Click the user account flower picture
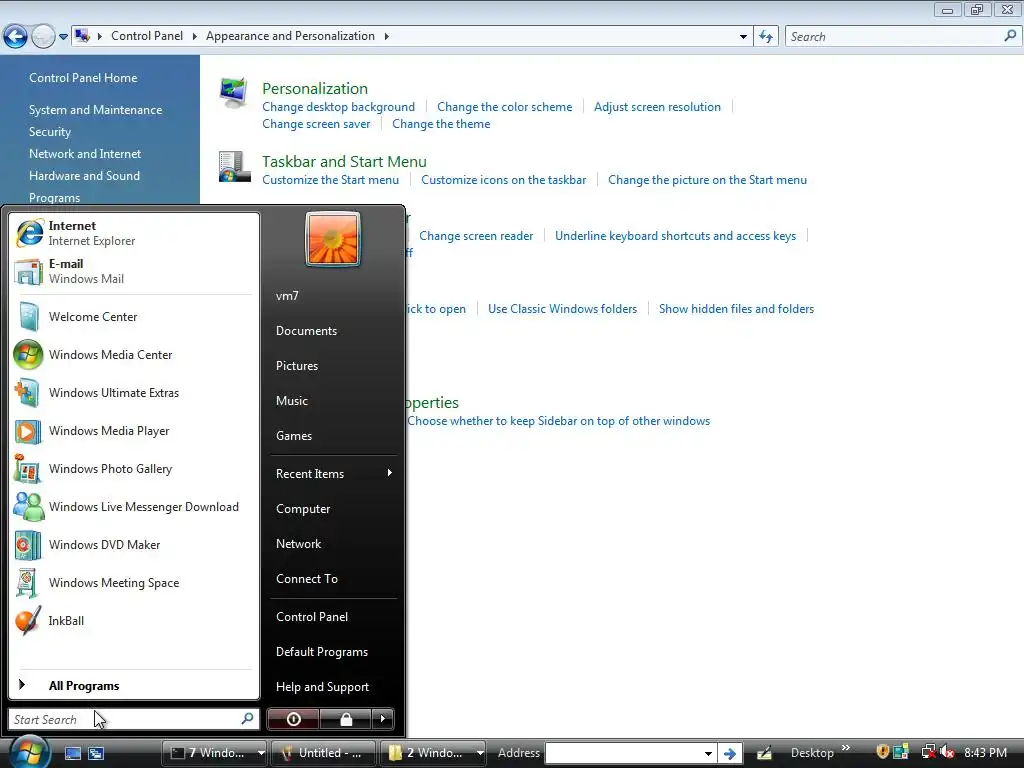Screen dimensions: 1024x768 333,239
